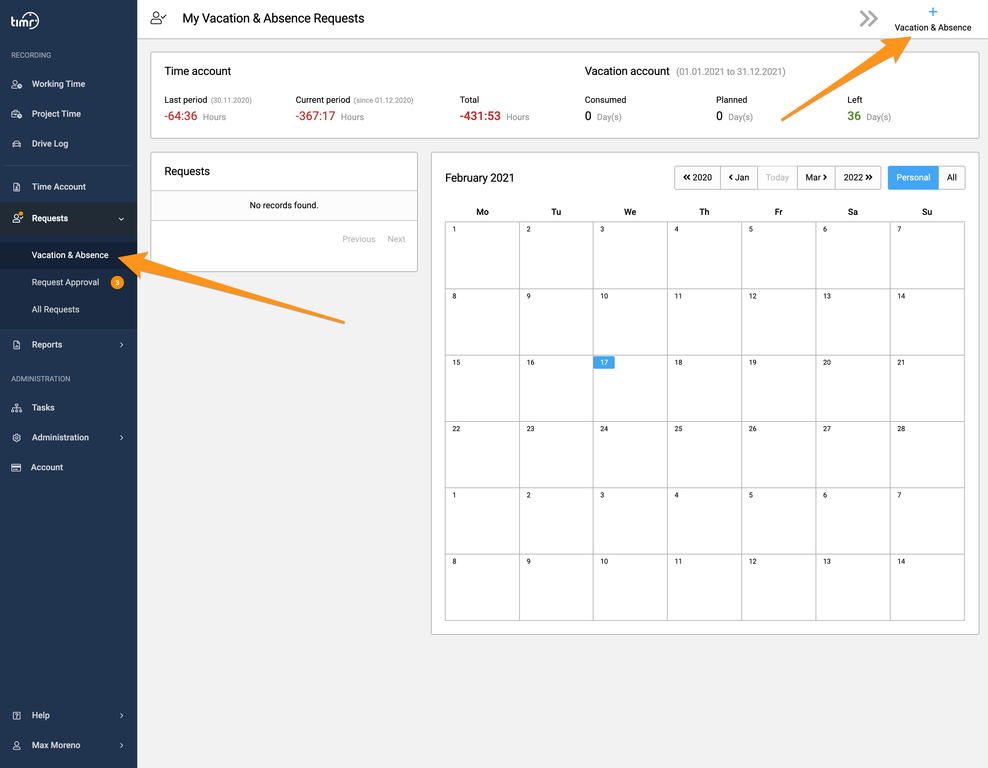Click the Project Time sidebar icon
Image resolution: width=988 pixels, height=768 pixels.
(x=17, y=114)
